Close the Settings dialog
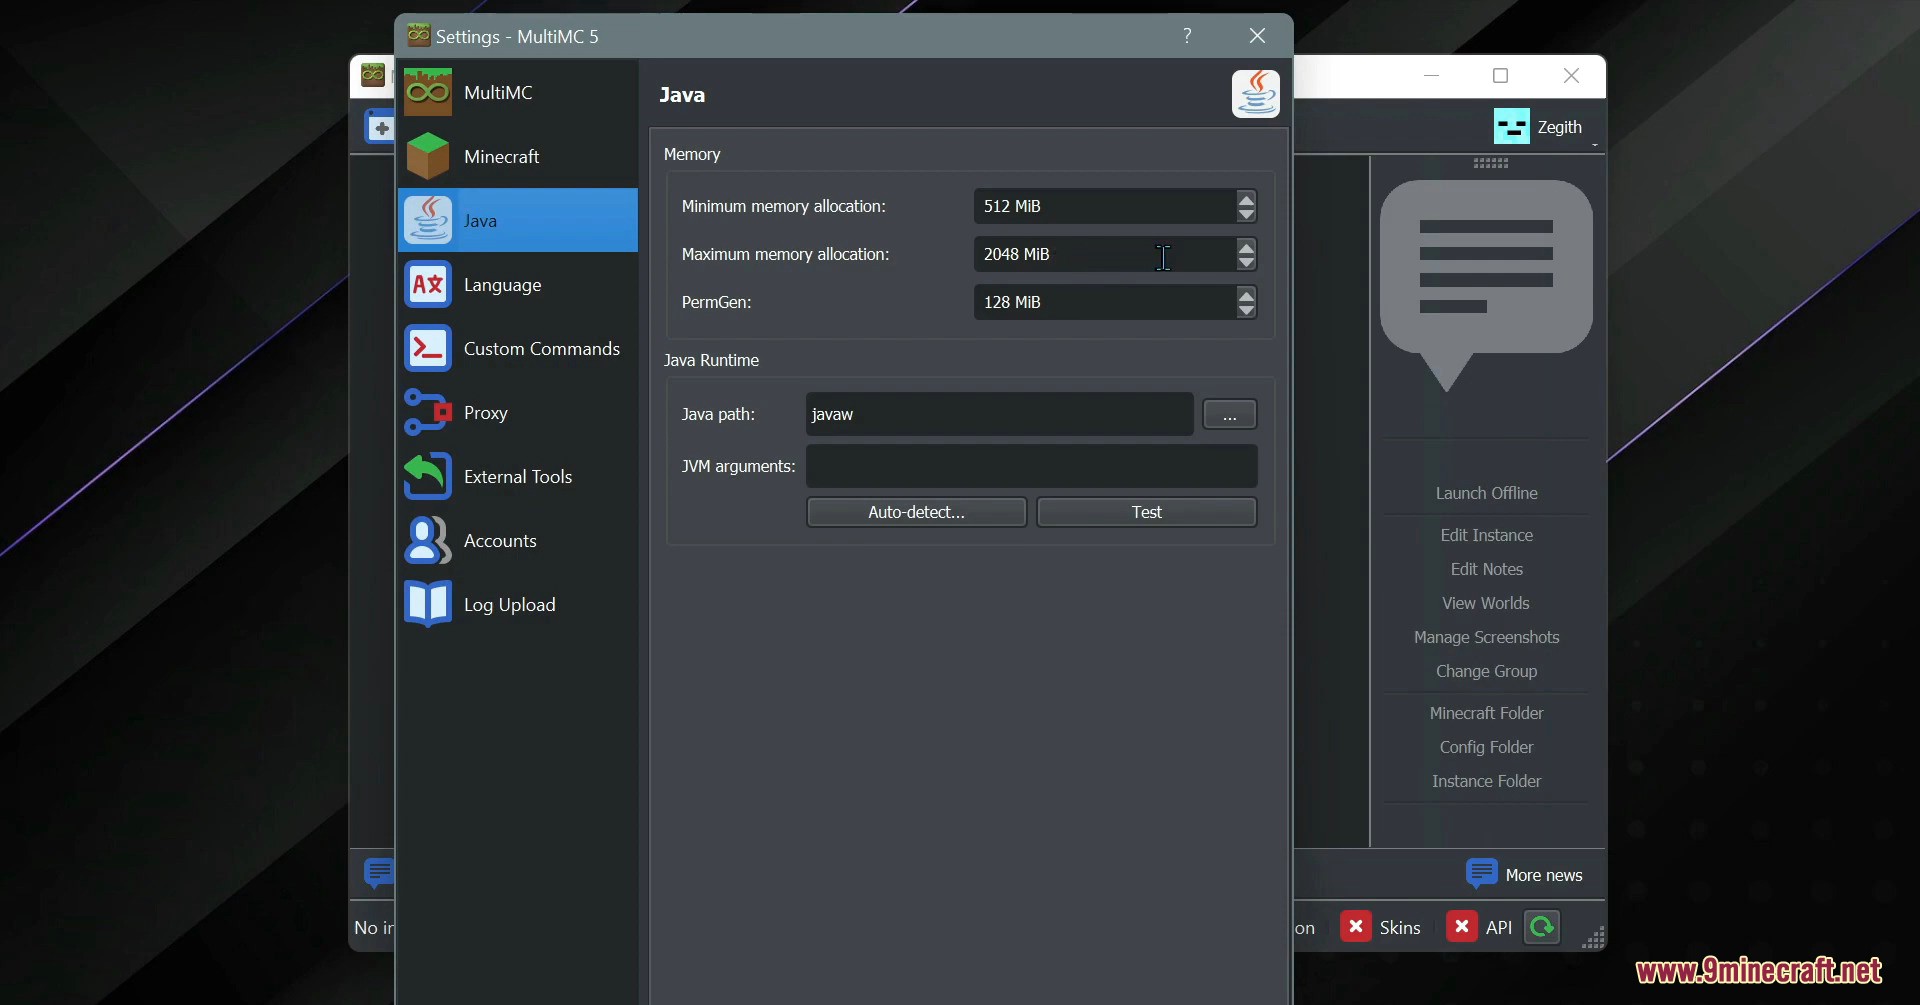The image size is (1920, 1005). coord(1257,36)
